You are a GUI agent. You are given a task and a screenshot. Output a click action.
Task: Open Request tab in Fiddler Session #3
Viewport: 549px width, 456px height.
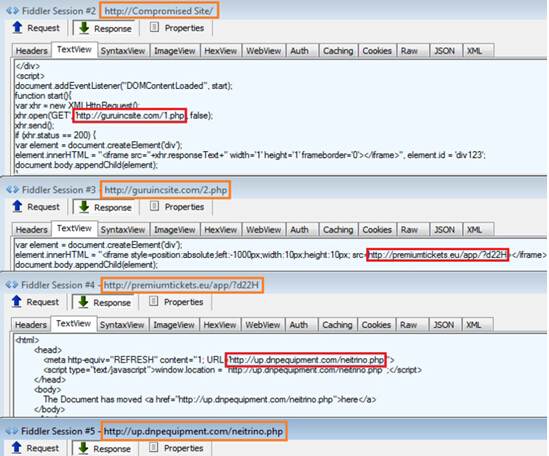tap(36, 207)
